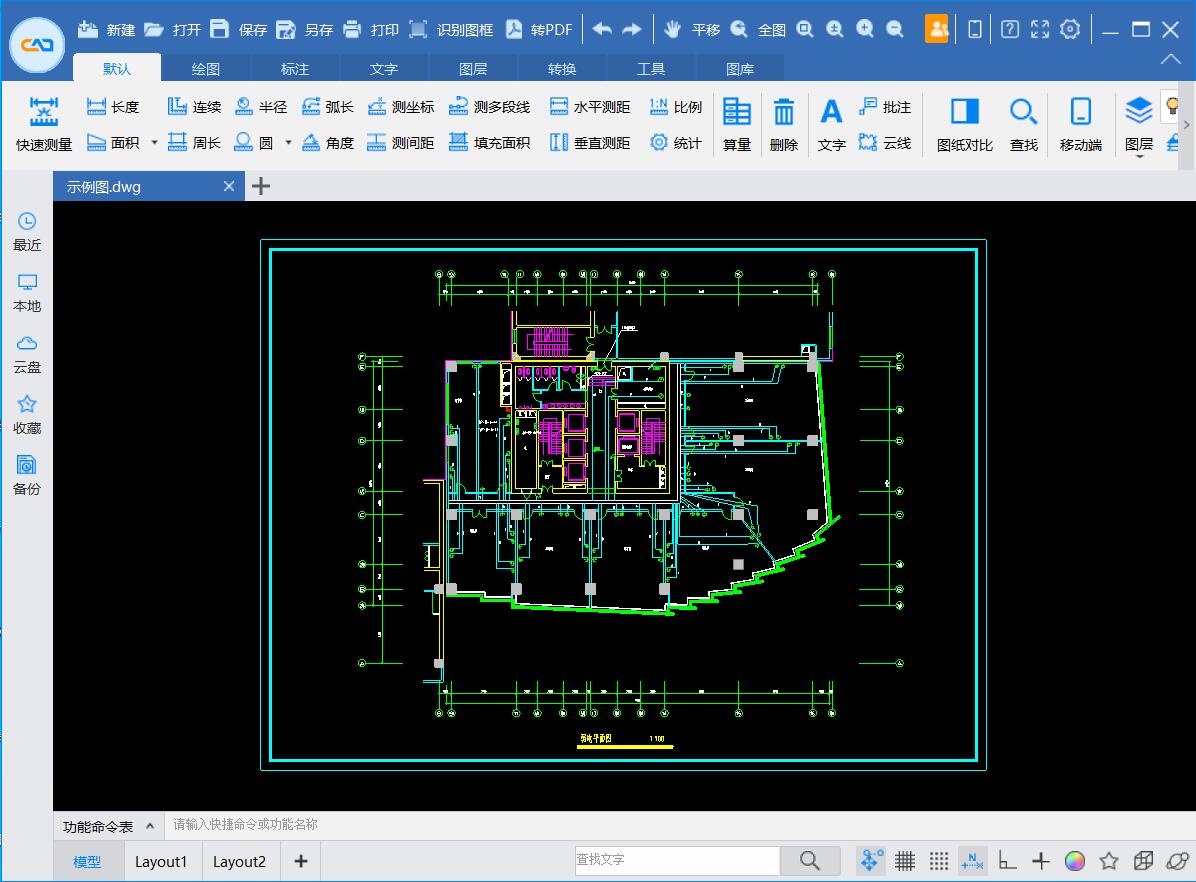Image resolution: width=1196 pixels, height=882 pixels.
Task: Switch to the 绘图 ribbon tab
Action: pyautogui.click(x=206, y=69)
